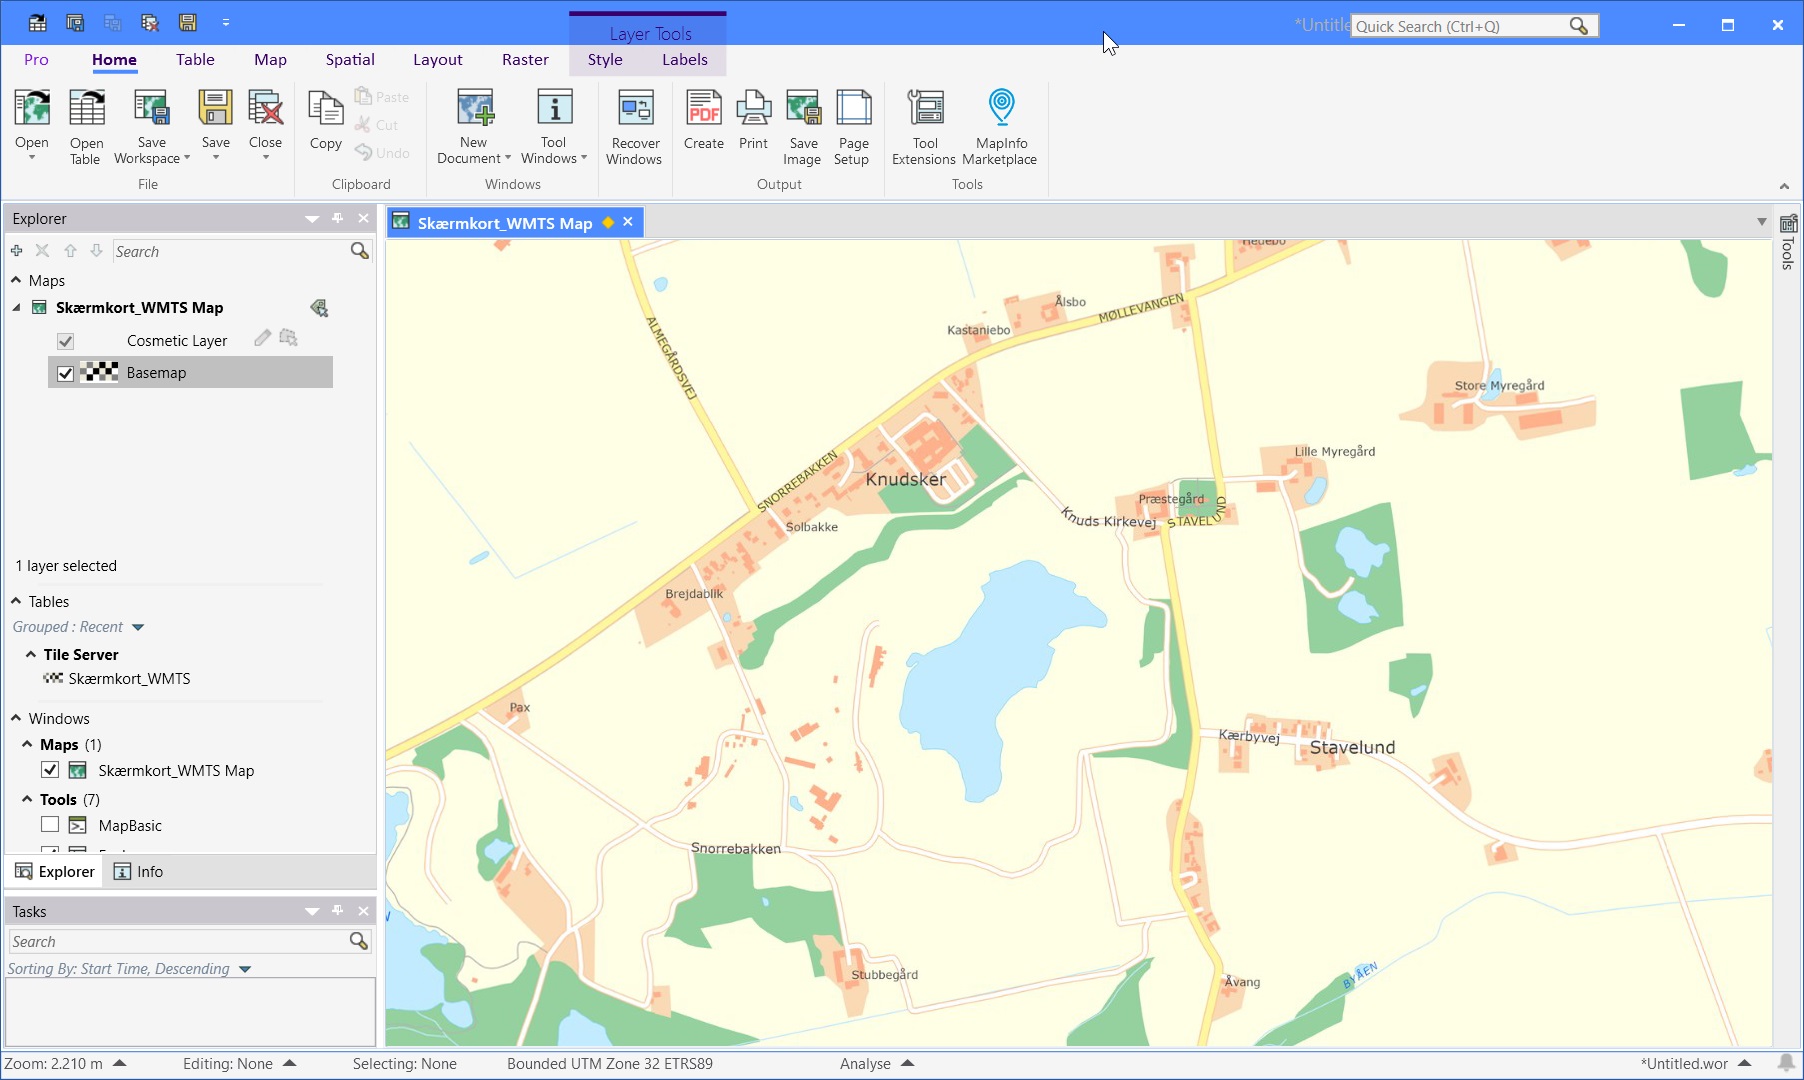Uncheck the Basemap layer checkbox
The width and height of the screenshot is (1804, 1080).
point(66,373)
